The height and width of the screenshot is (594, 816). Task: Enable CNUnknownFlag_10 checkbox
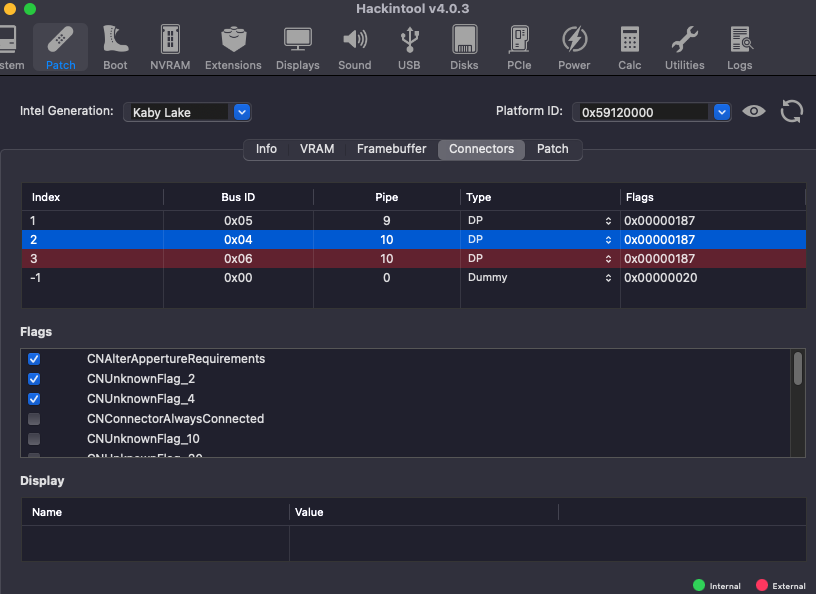coord(34,439)
